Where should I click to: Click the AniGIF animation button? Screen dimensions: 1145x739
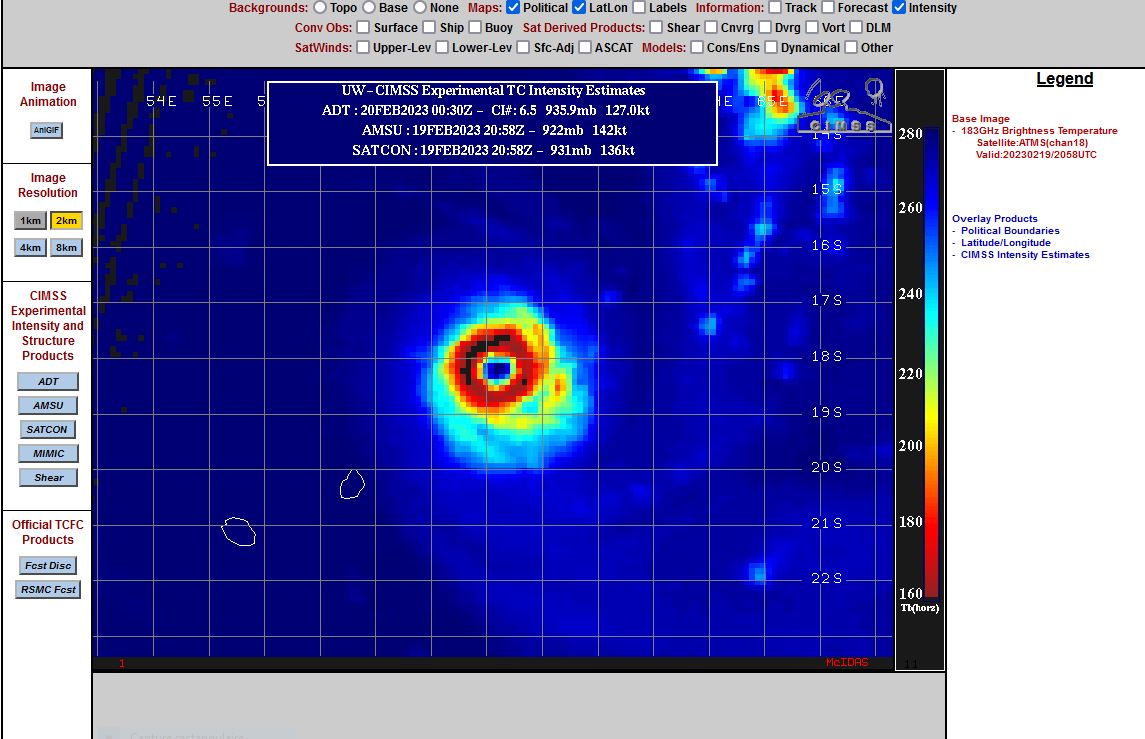pyautogui.click(x=47, y=130)
